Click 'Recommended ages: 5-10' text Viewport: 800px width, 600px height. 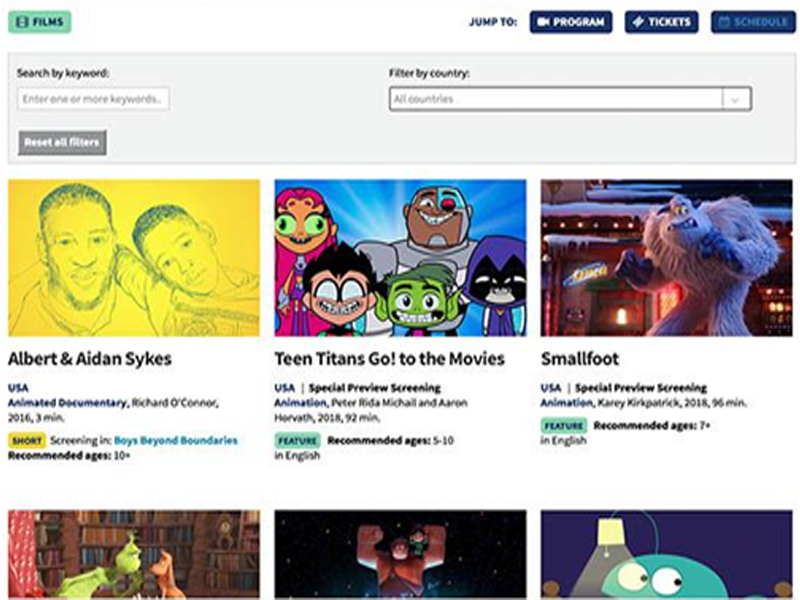point(390,440)
